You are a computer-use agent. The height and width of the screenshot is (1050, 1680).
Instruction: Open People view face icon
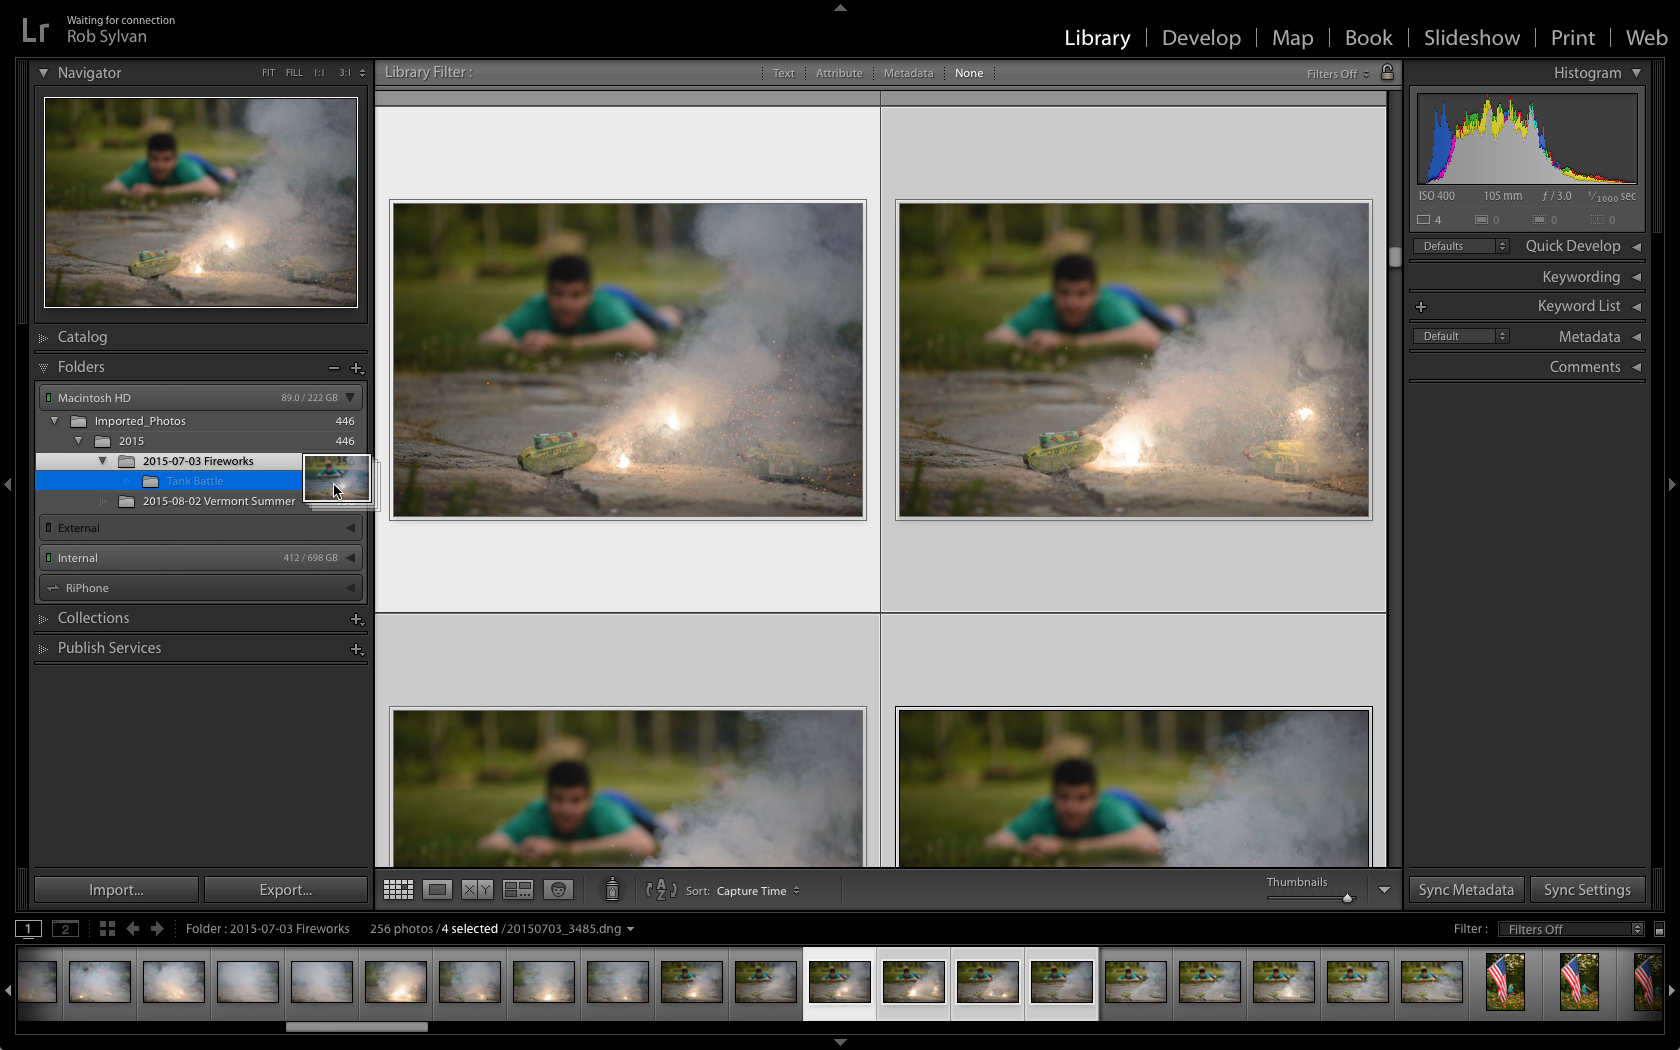coord(558,889)
